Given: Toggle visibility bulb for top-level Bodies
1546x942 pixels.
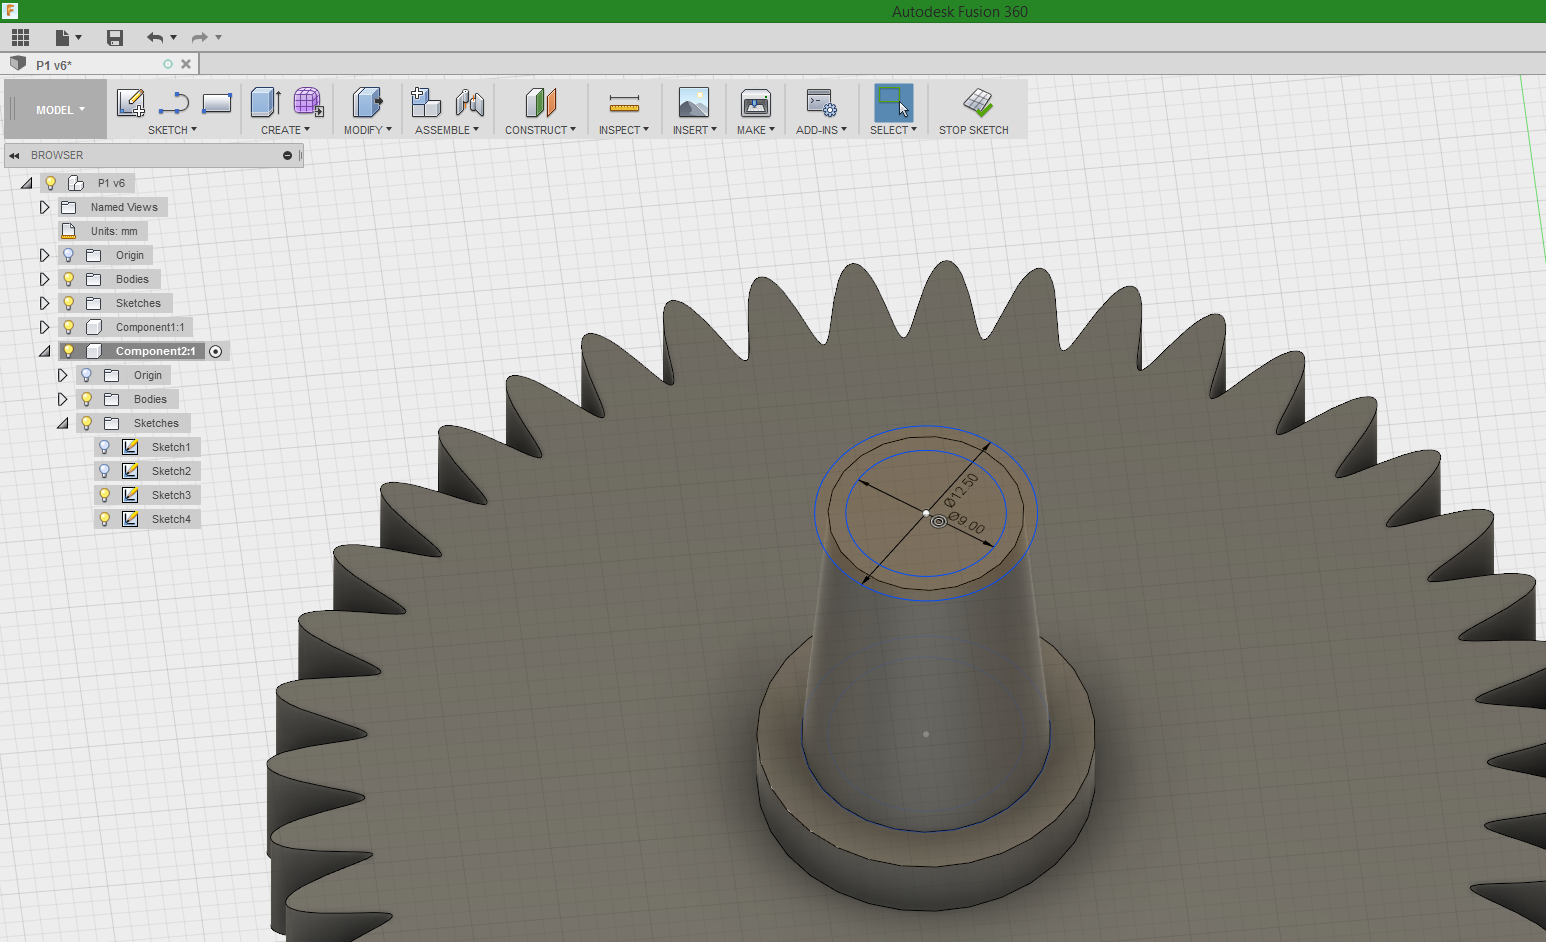Looking at the screenshot, I should point(68,279).
